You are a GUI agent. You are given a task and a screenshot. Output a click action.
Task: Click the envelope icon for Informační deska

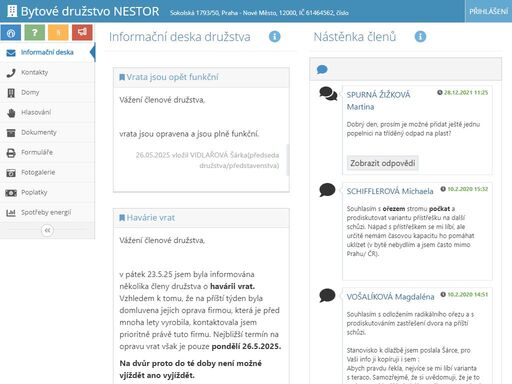coord(11,53)
